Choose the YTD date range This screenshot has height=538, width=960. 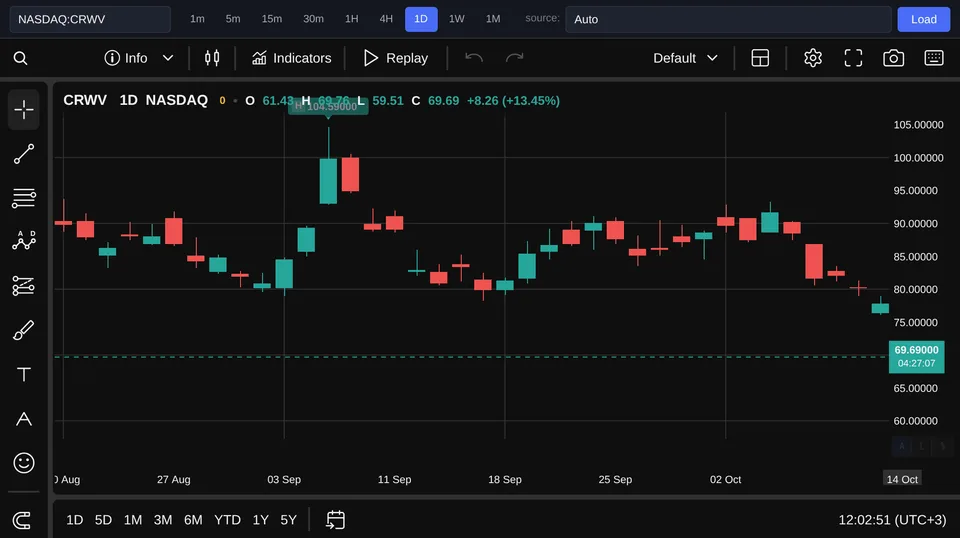[x=227, y=520]
